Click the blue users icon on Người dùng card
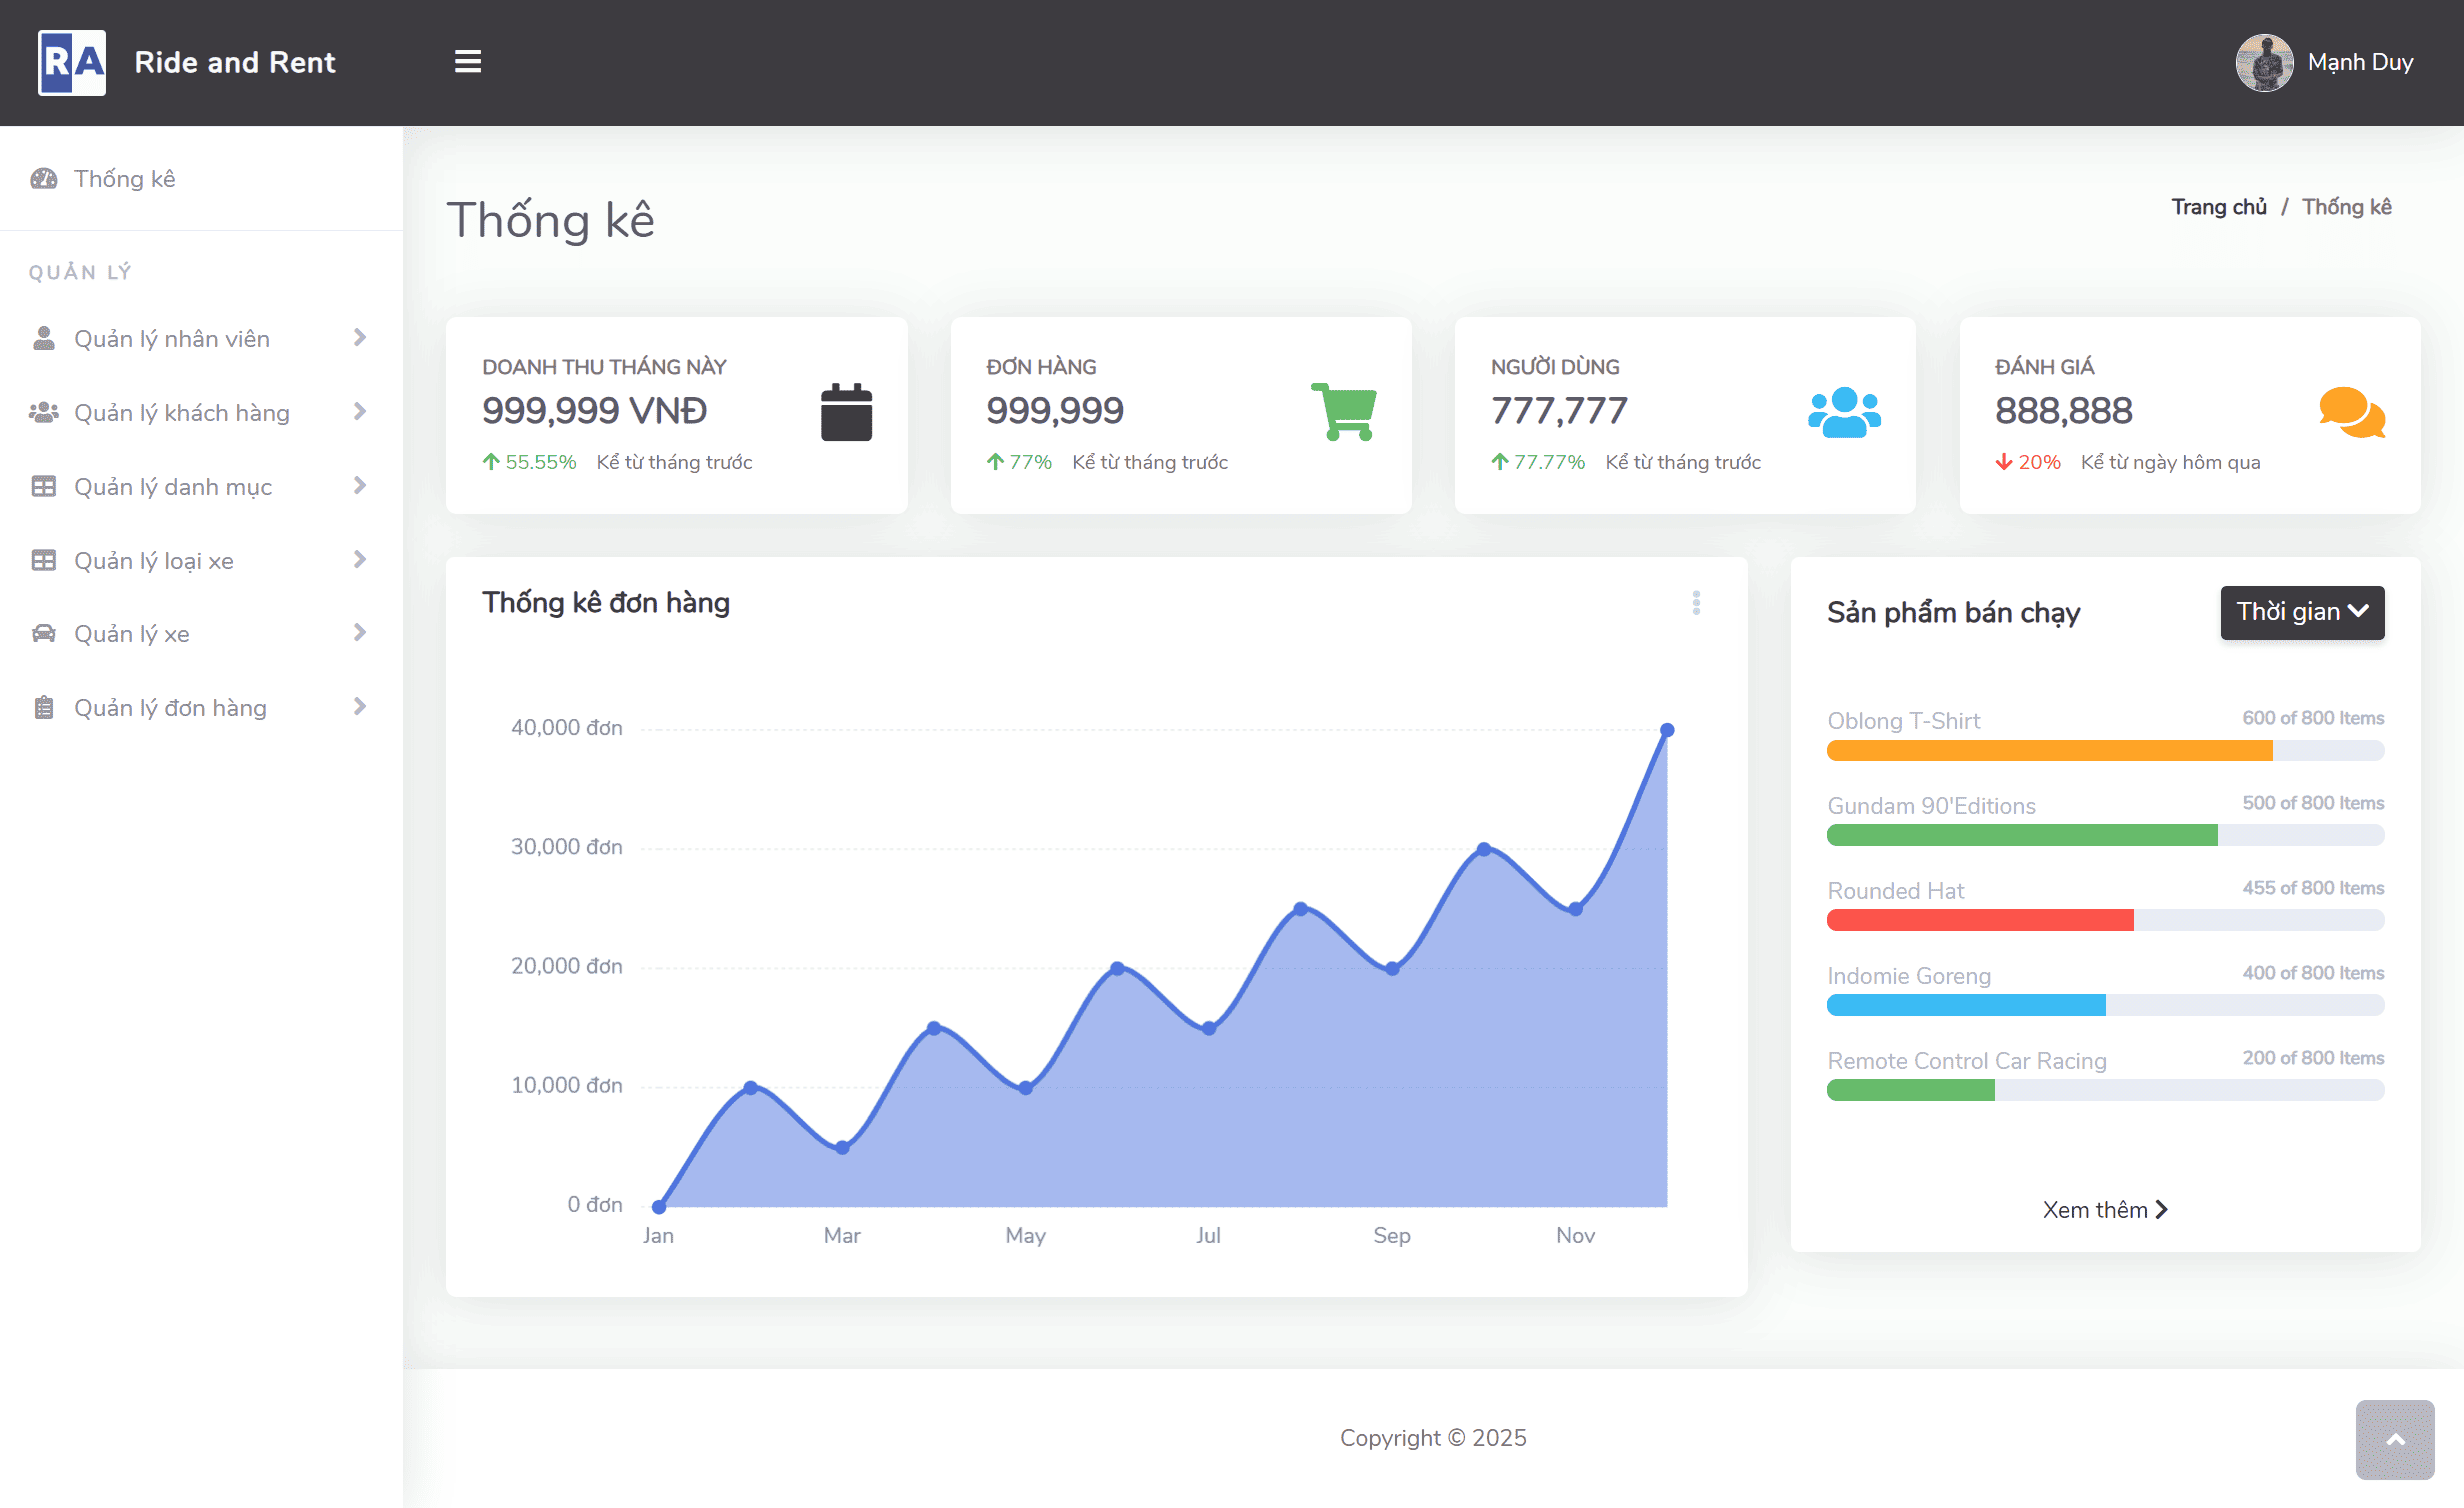This screenshot has width=2464, height=1508. pos(1844,412)
